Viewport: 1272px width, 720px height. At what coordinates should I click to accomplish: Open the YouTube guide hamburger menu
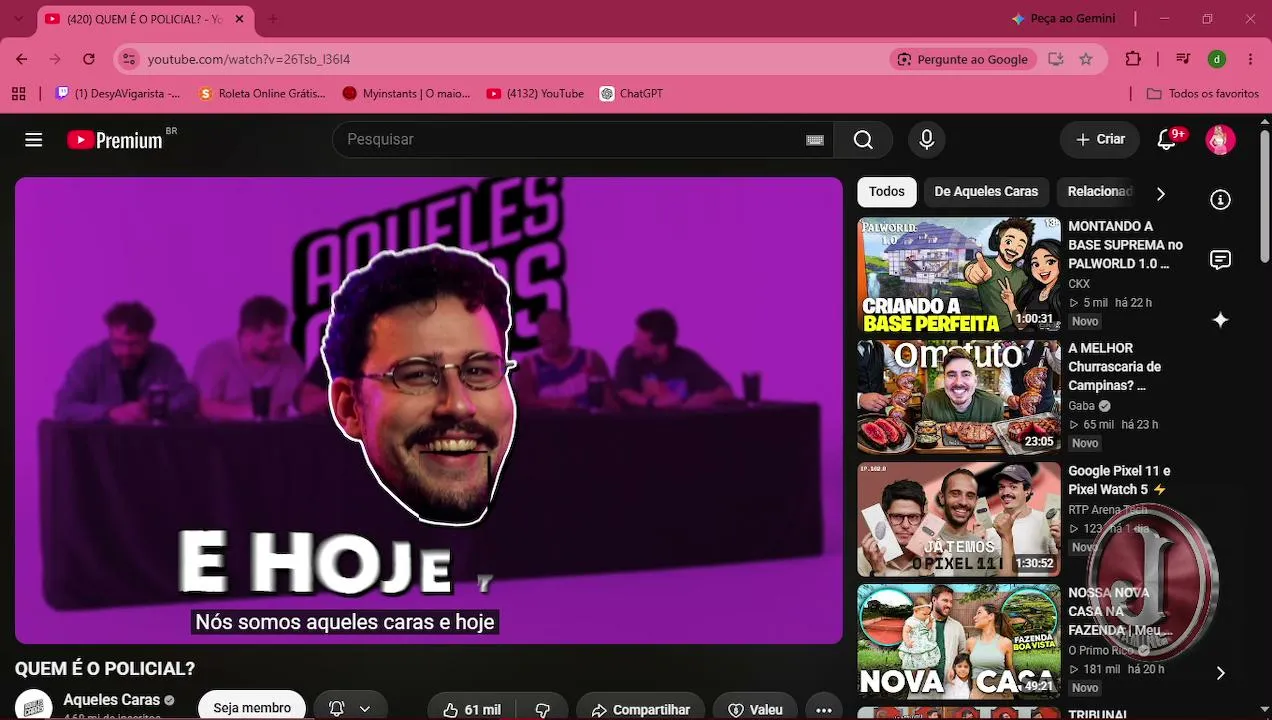coord(34,140)
